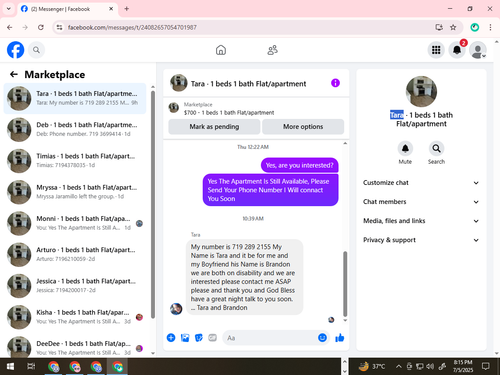Go to the Home feed icon
This screenshot has width=500, height=375.
221,50
